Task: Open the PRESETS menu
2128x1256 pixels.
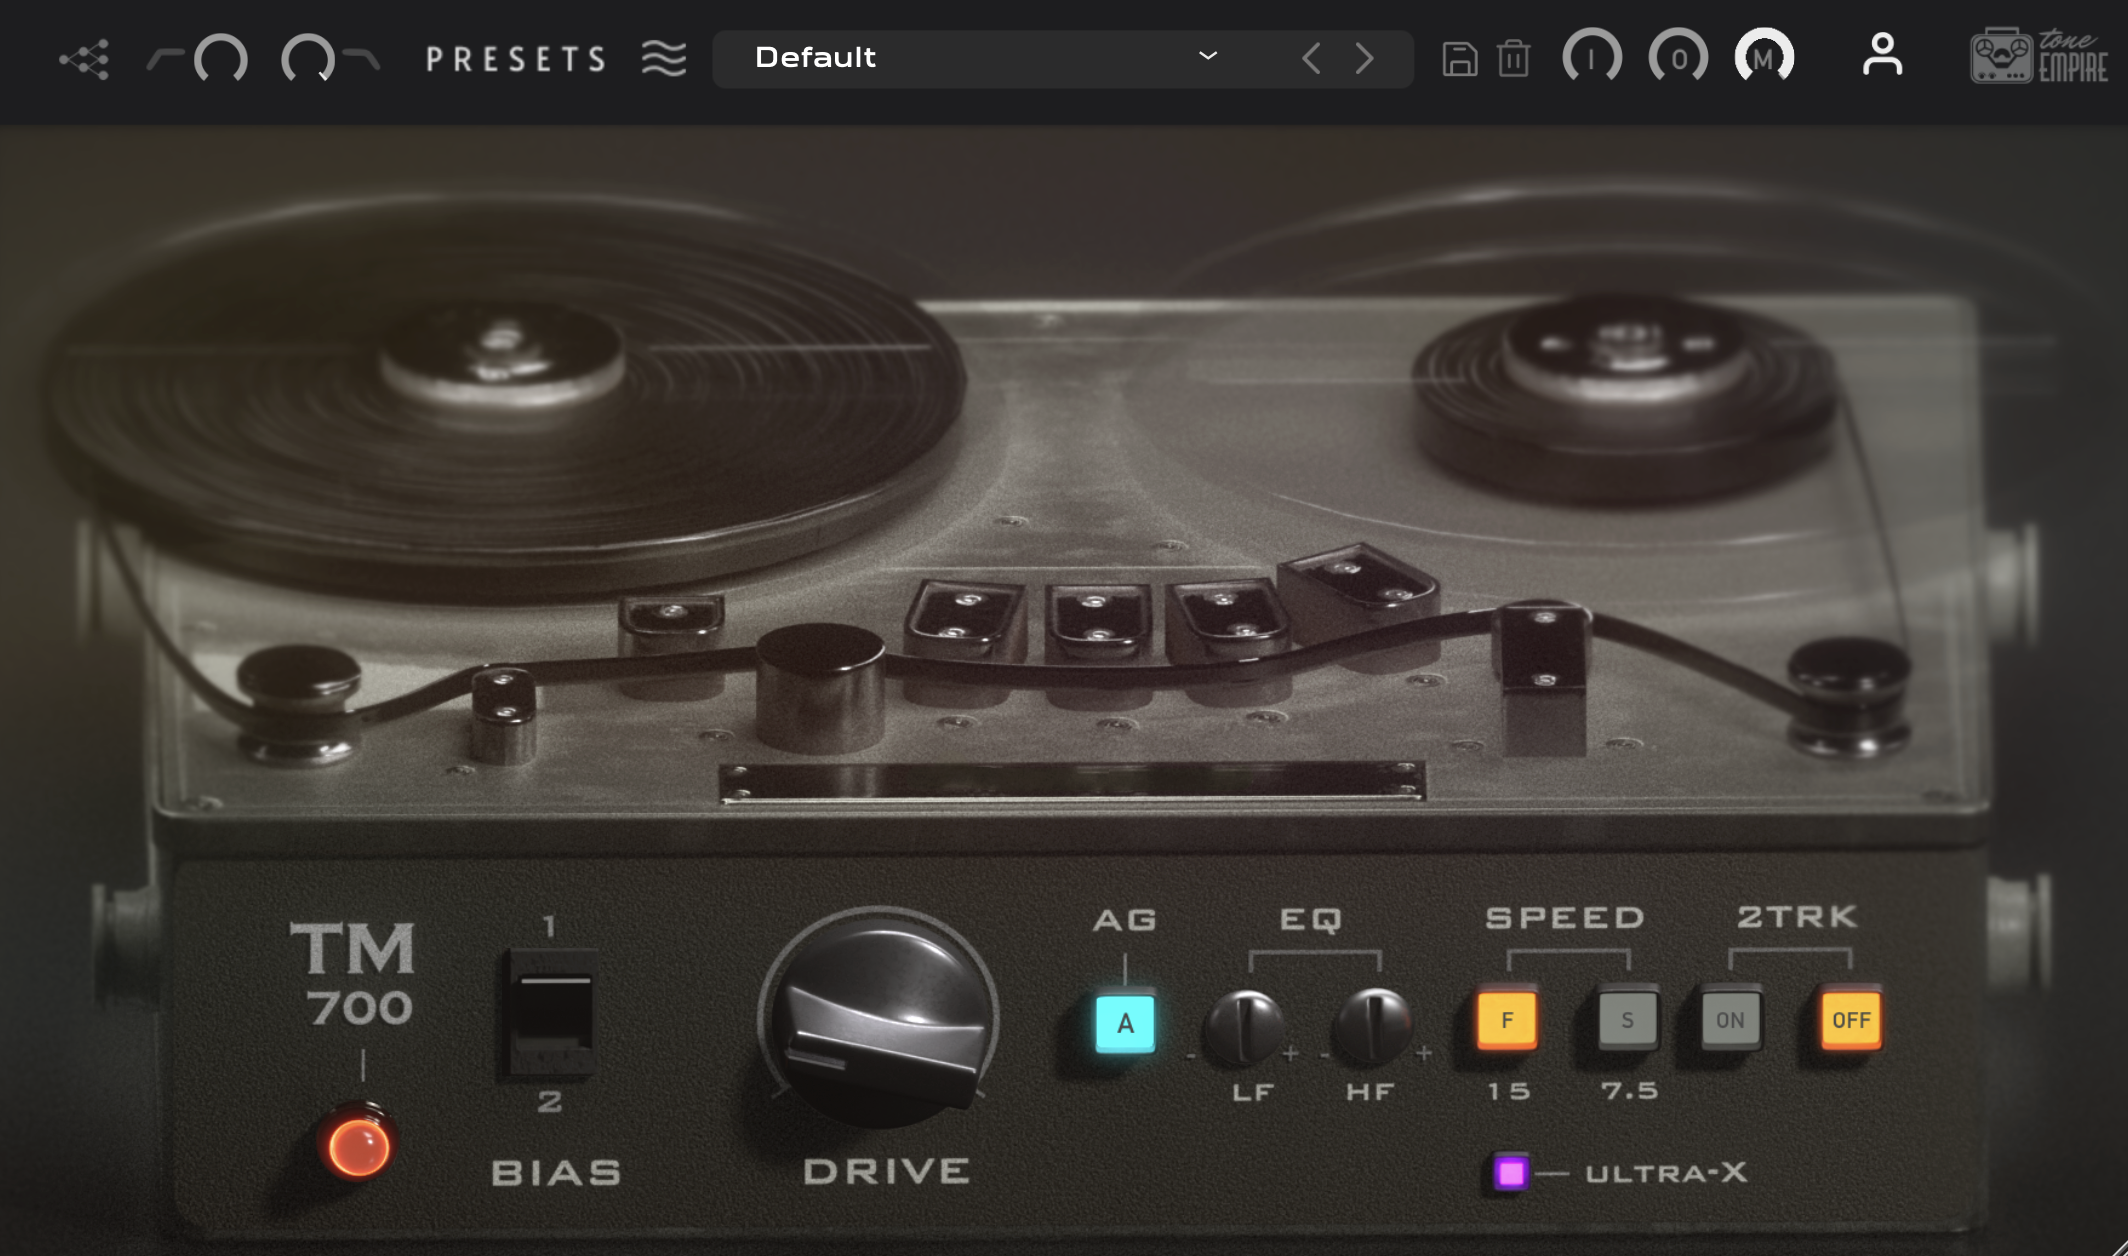Action: [516, 59]
